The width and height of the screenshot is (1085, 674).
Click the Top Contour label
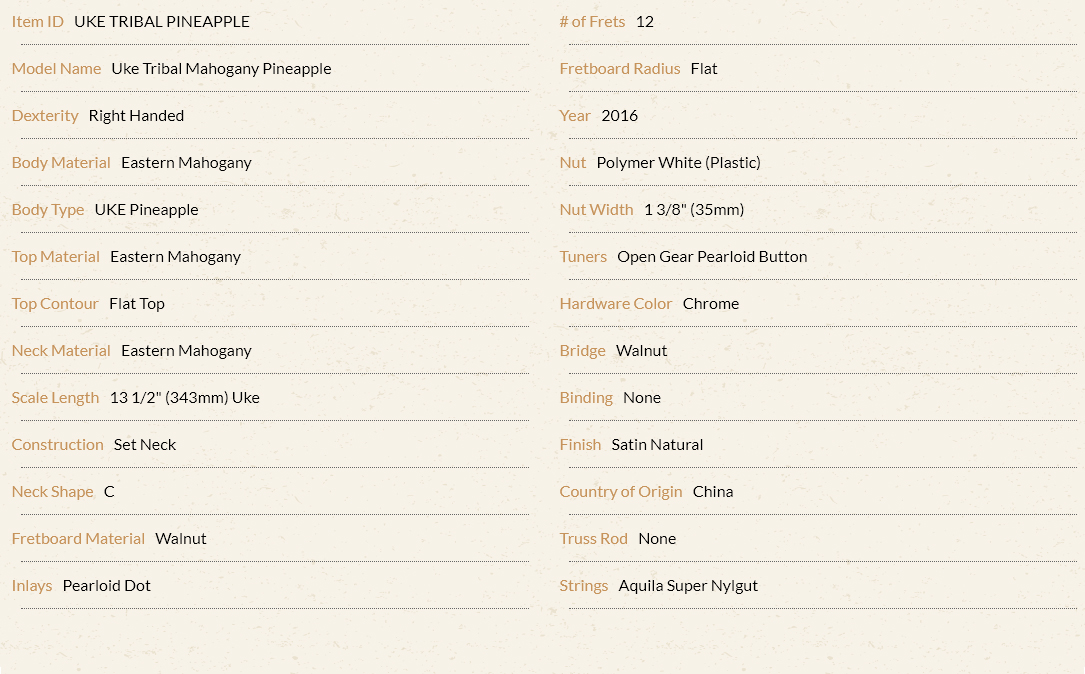[55, 304]
